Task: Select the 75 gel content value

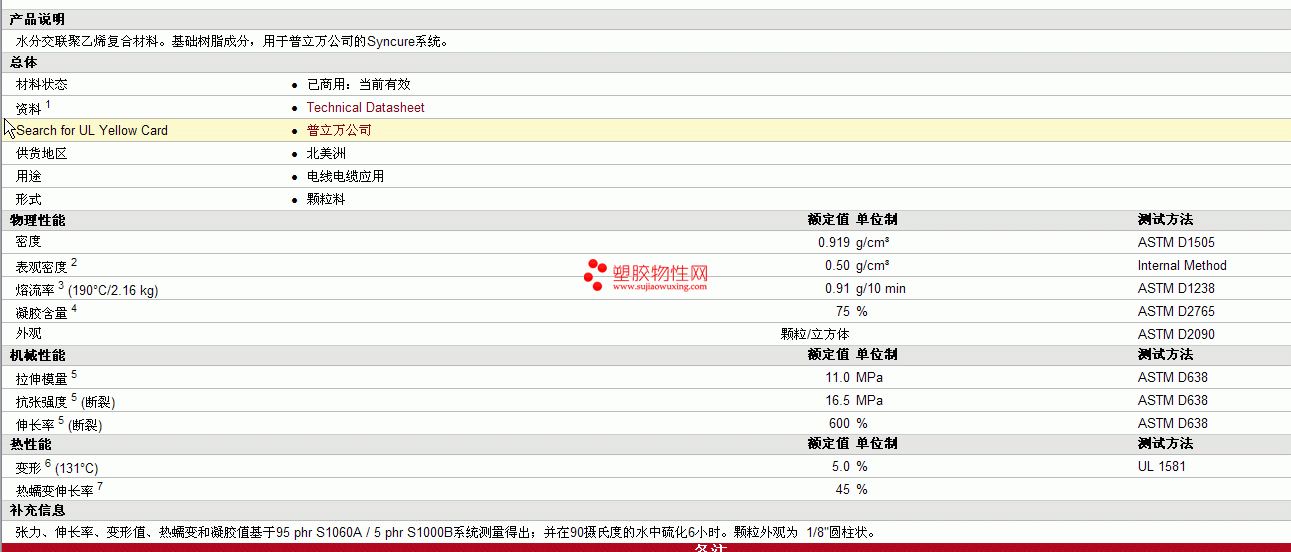Action: 843,311
